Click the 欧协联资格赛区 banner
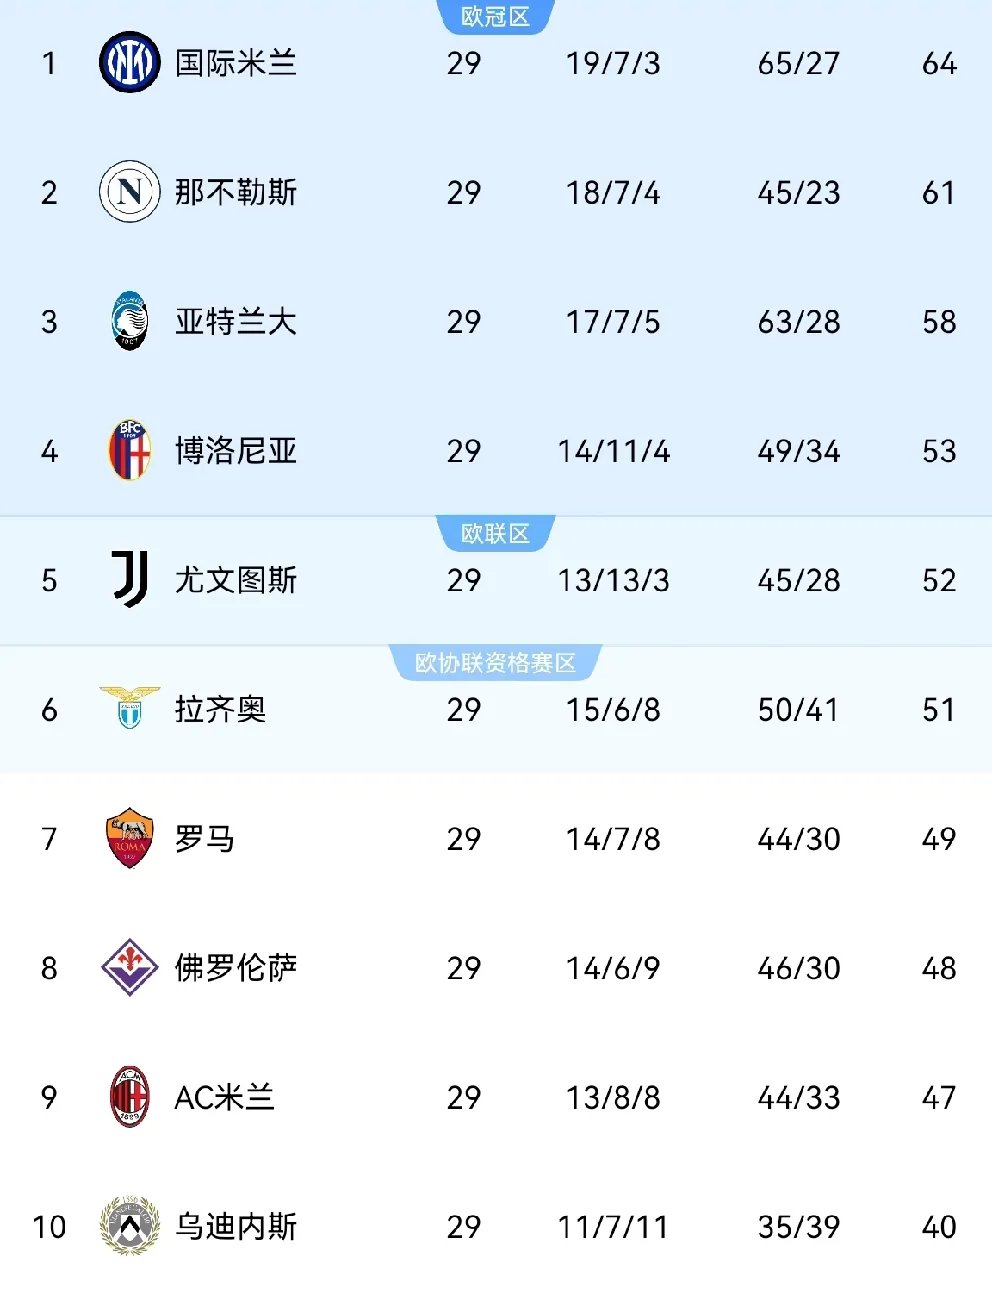992x1310 pixels. (496, 662)
